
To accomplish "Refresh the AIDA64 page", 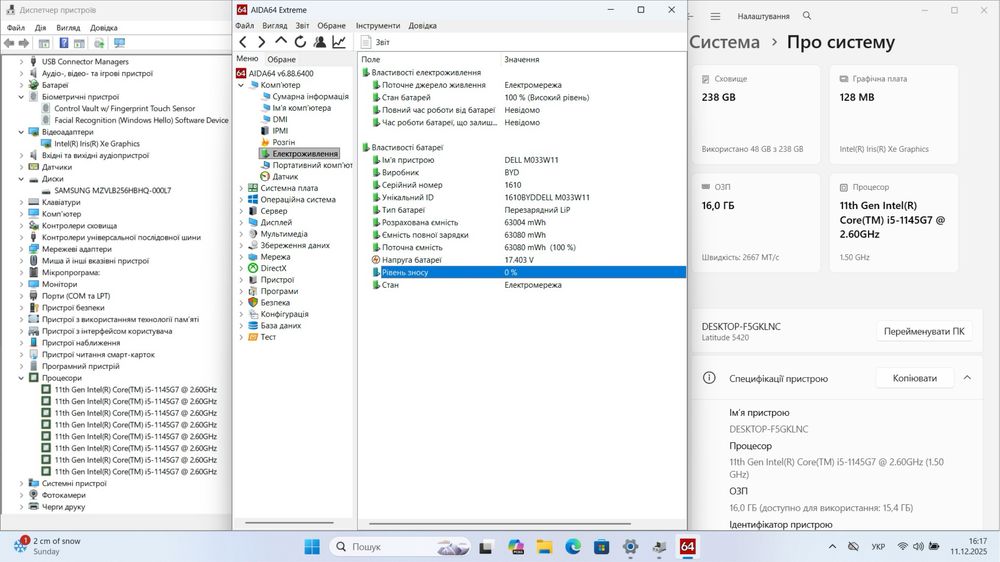I will (300, 42).
